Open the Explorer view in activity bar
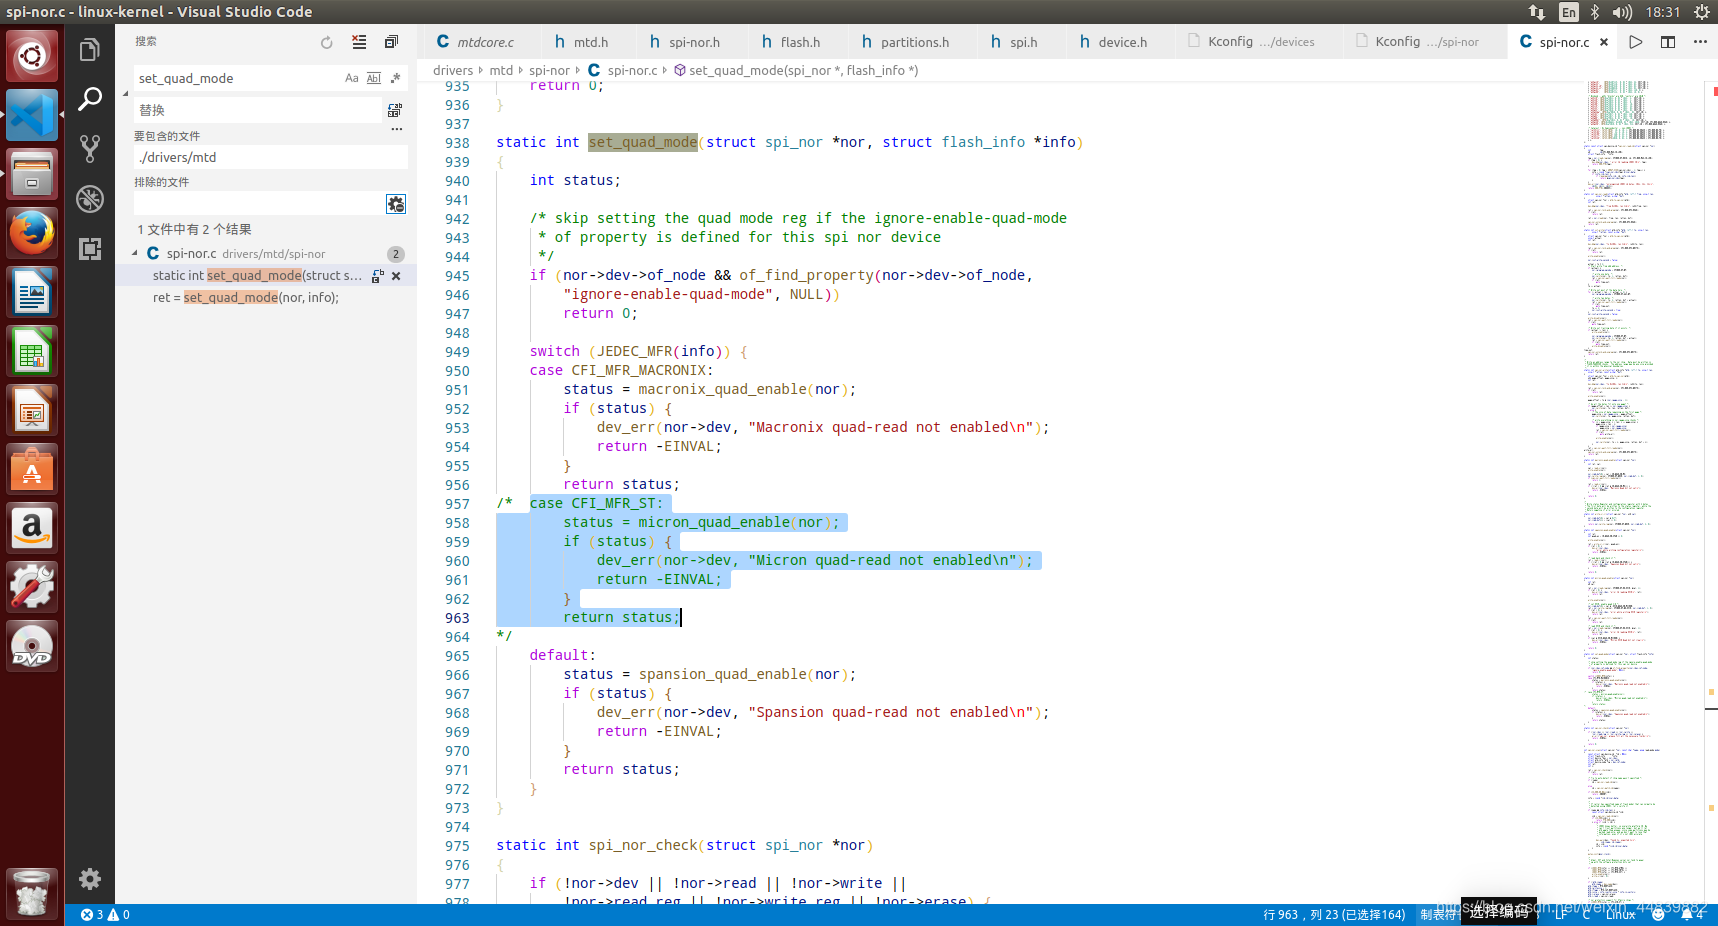Viewport: 1718px width, 926px height. (x=90, y=50)
